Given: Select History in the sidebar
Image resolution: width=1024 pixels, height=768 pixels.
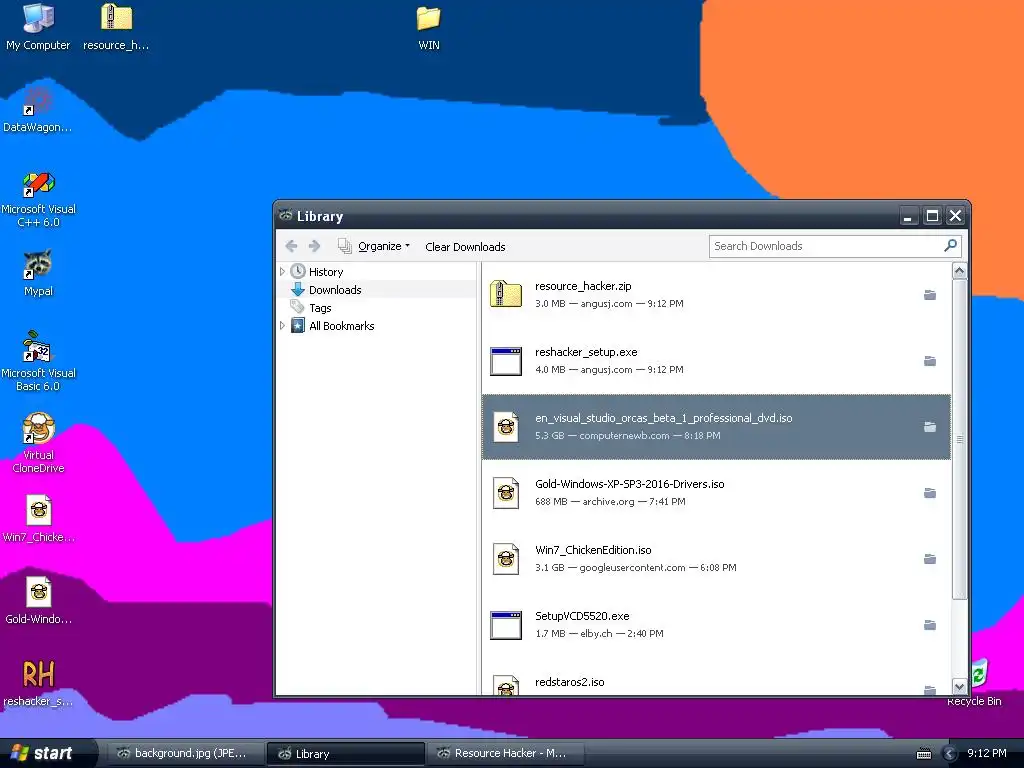Looking at the screenshot, I should [325, 272].
